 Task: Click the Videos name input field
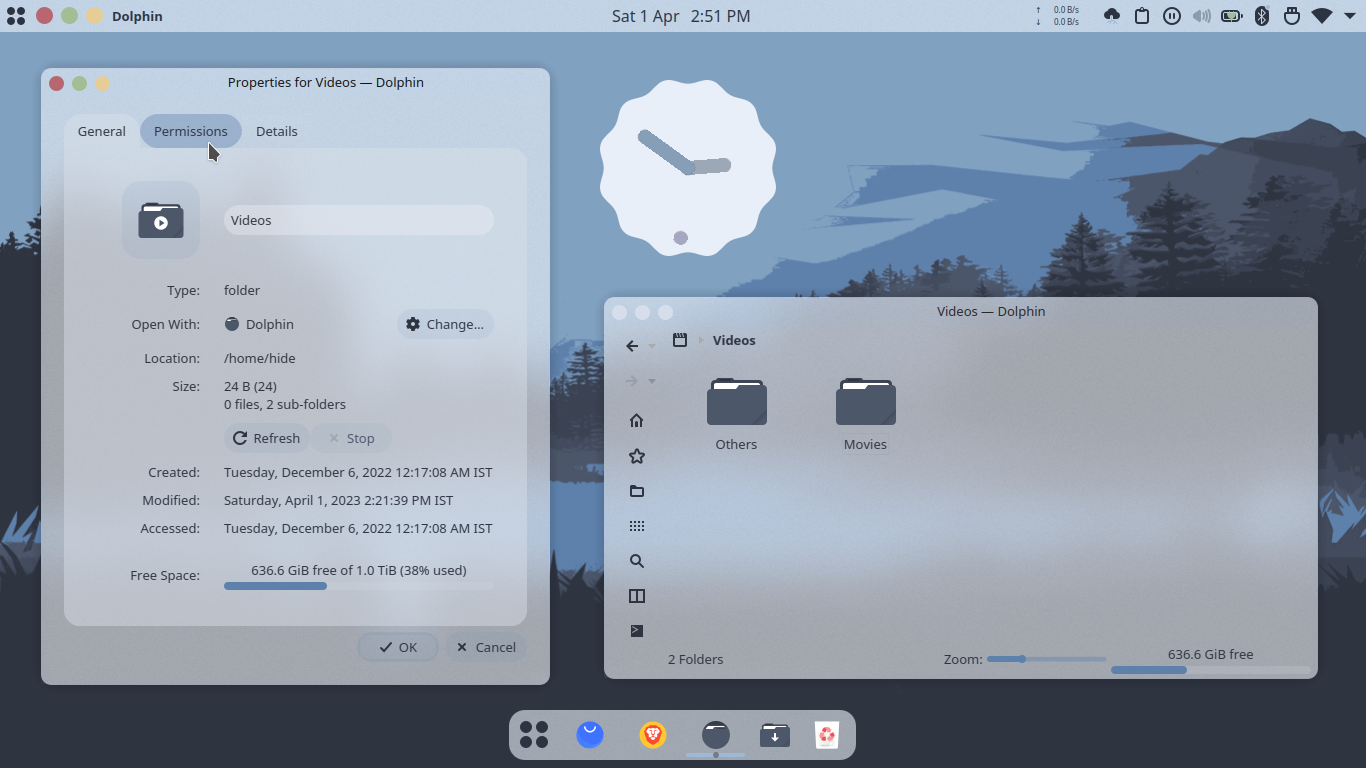359,221
